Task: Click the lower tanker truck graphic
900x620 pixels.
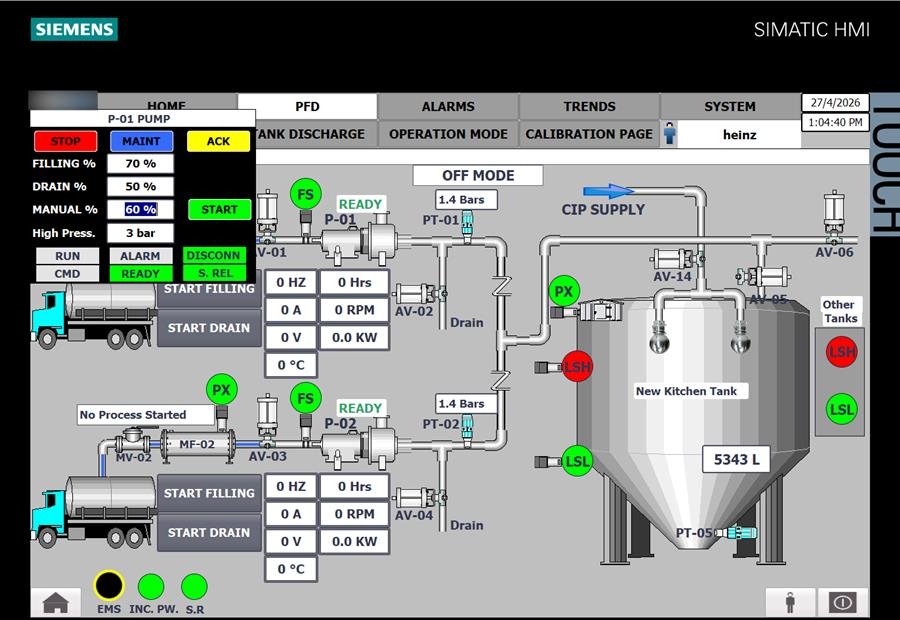Action: pyautogui.click(x=94, y=511)
